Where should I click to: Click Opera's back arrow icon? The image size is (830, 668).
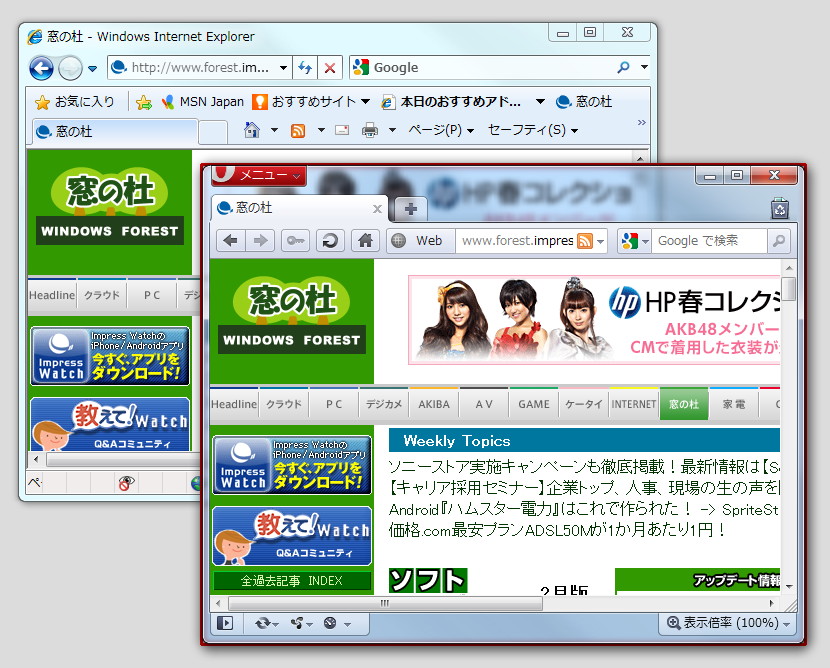(x=231, y=240)
